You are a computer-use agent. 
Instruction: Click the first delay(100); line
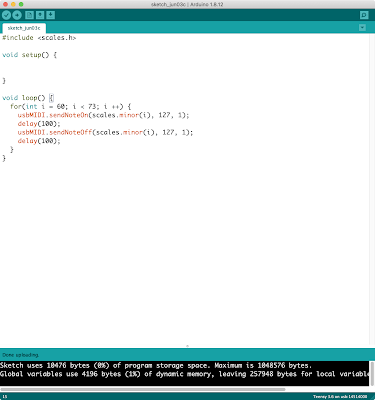tap(39, 124)
